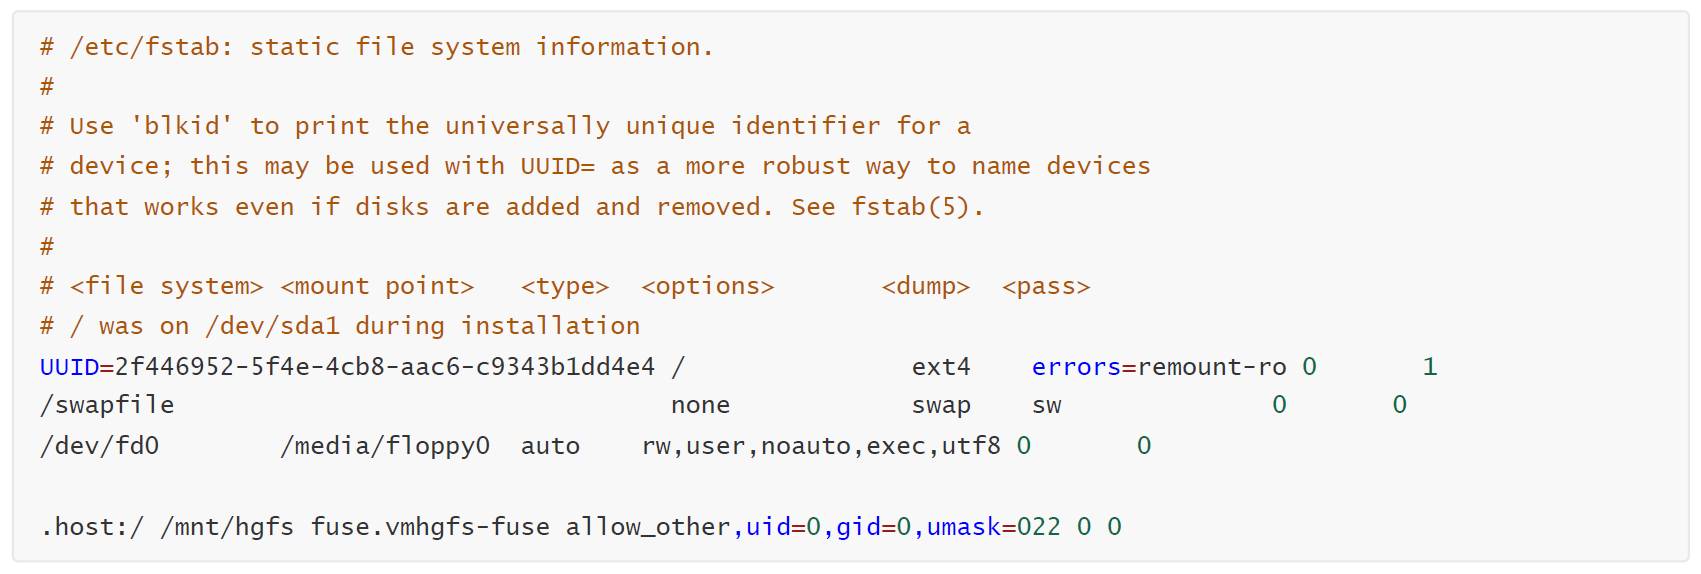
Task: Click the remount-ro option value
Action: (x=1212, y=367)
